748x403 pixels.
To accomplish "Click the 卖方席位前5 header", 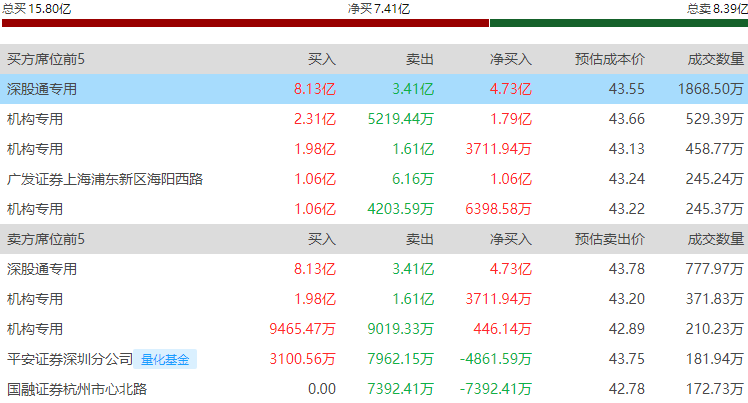I will (46, 239).
